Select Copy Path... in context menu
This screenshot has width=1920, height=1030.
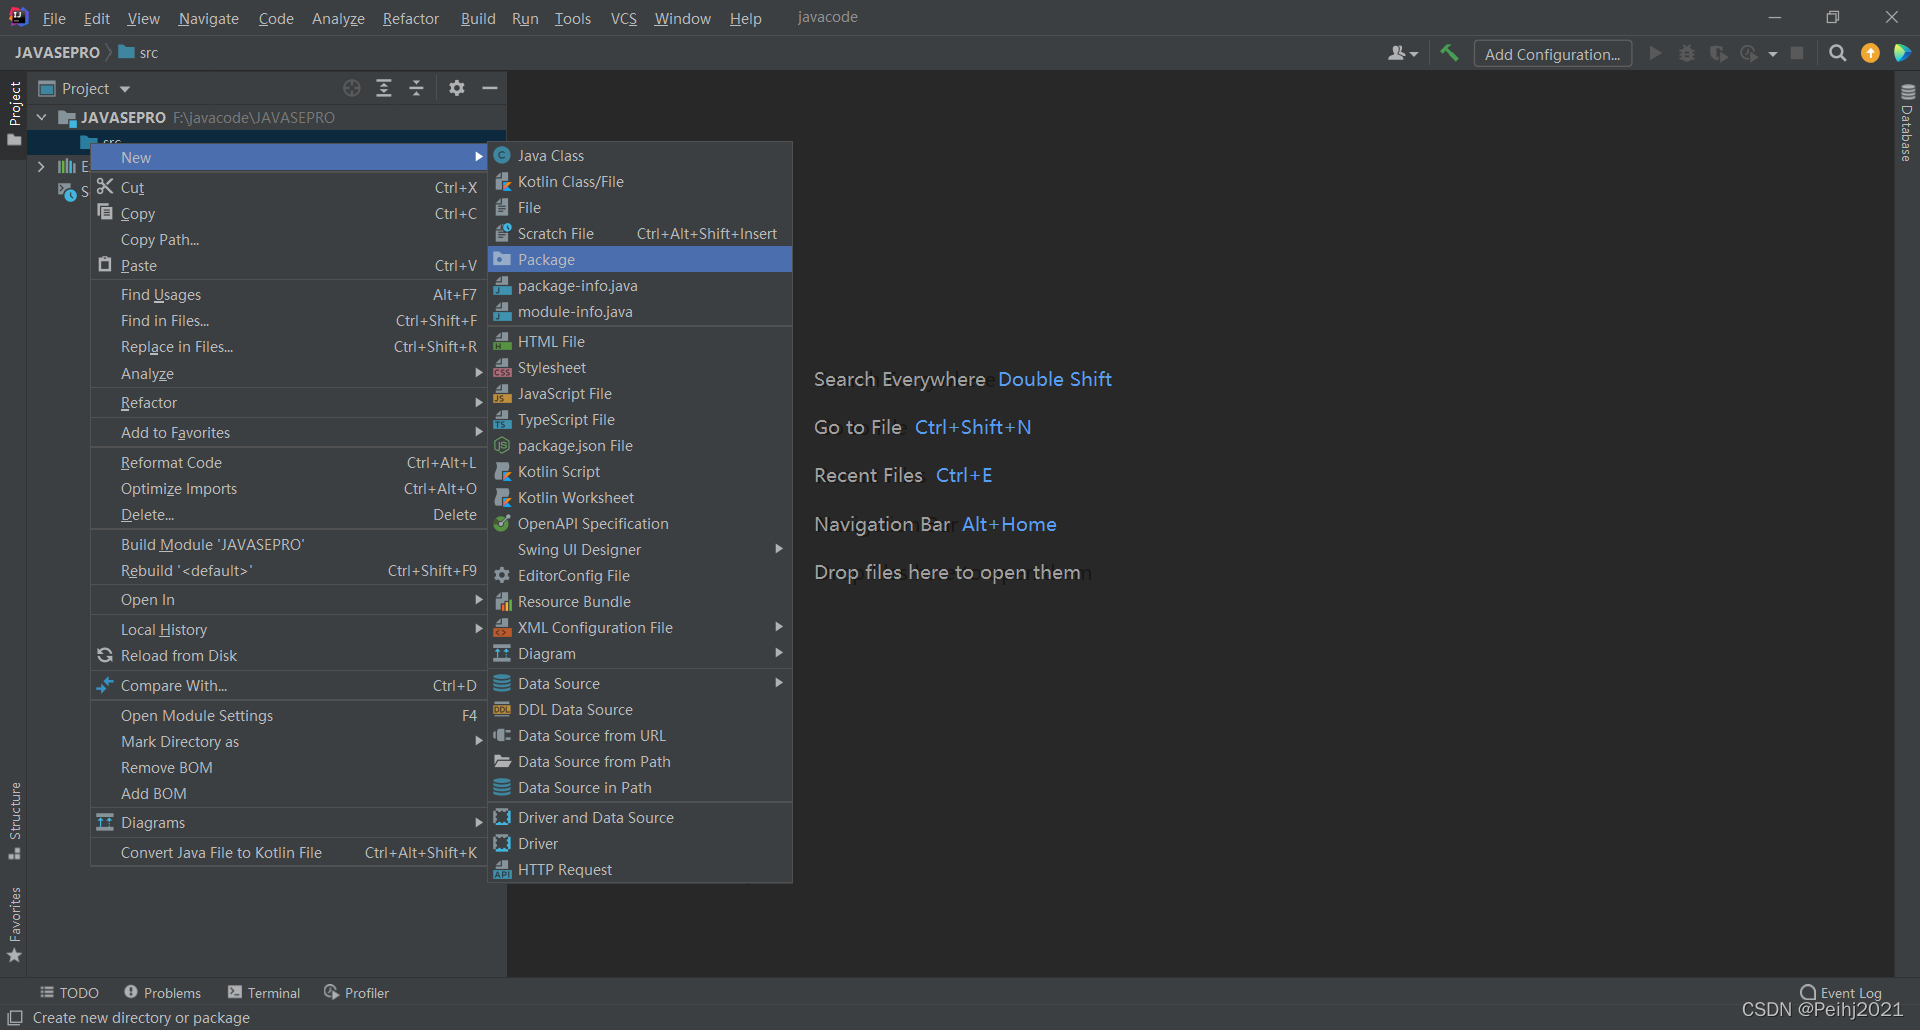coord(288,240)
